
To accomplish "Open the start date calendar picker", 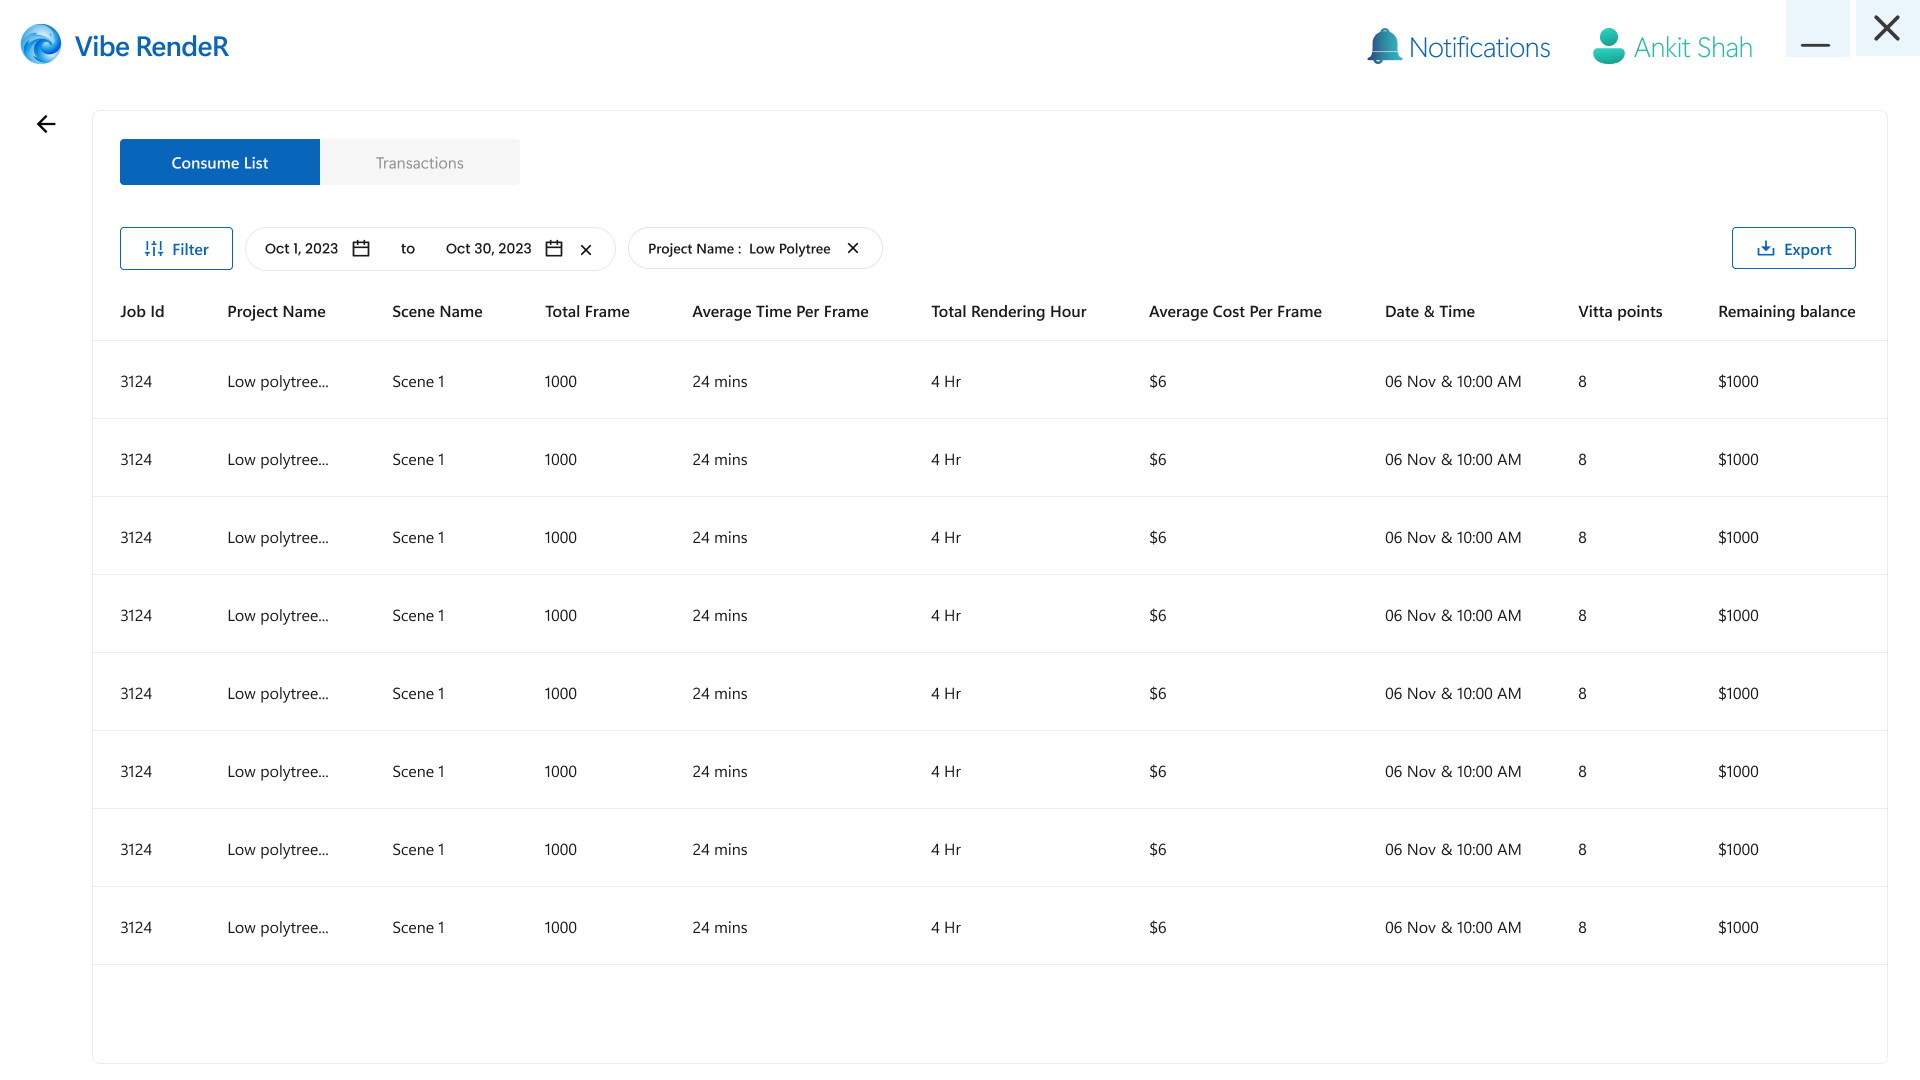I will click(x=361, y=248).
